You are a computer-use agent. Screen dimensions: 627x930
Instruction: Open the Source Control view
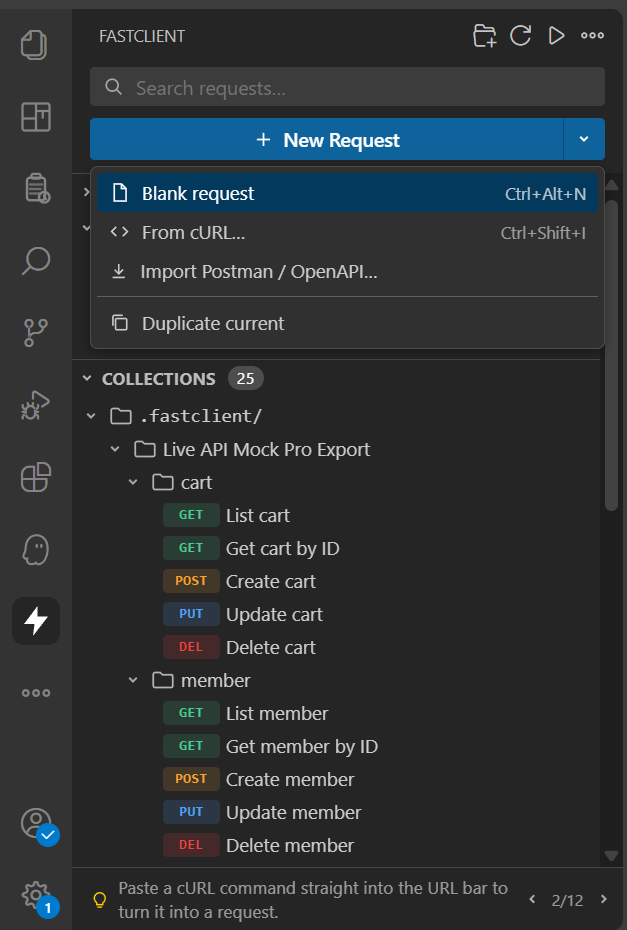tap(36, 333)
